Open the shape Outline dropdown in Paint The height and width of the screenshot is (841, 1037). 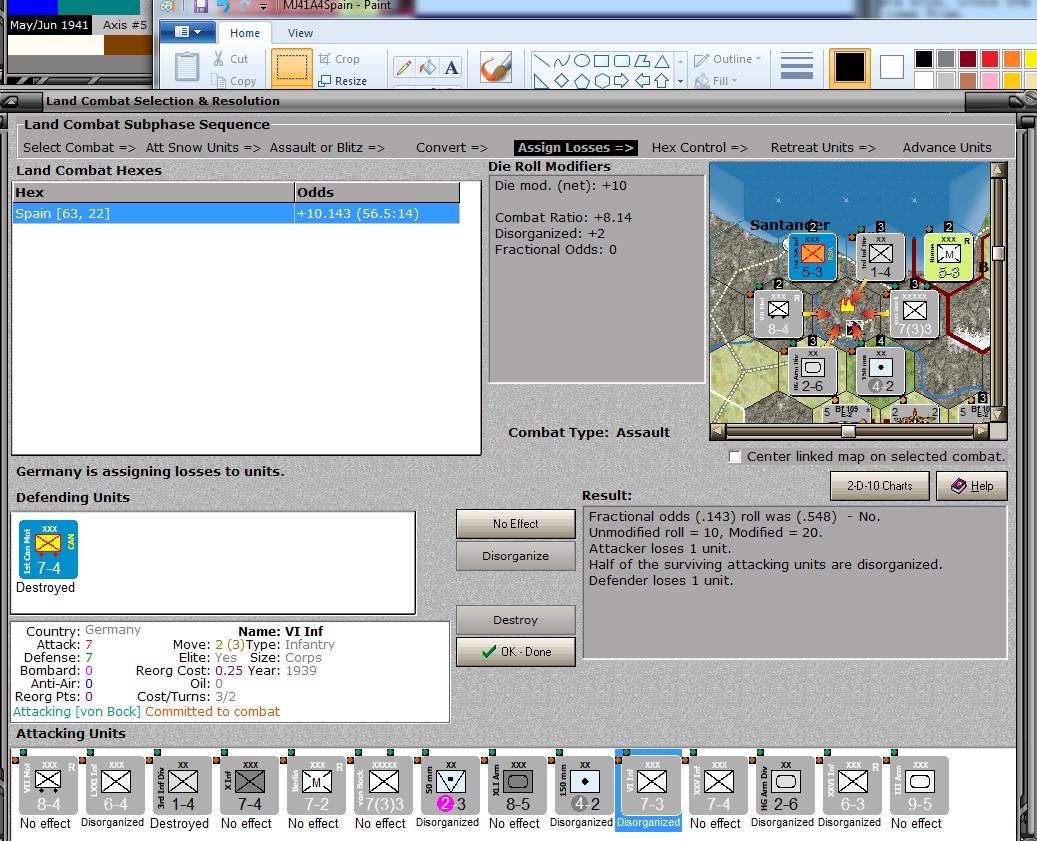pyautogui.click(x=727, y=59)
